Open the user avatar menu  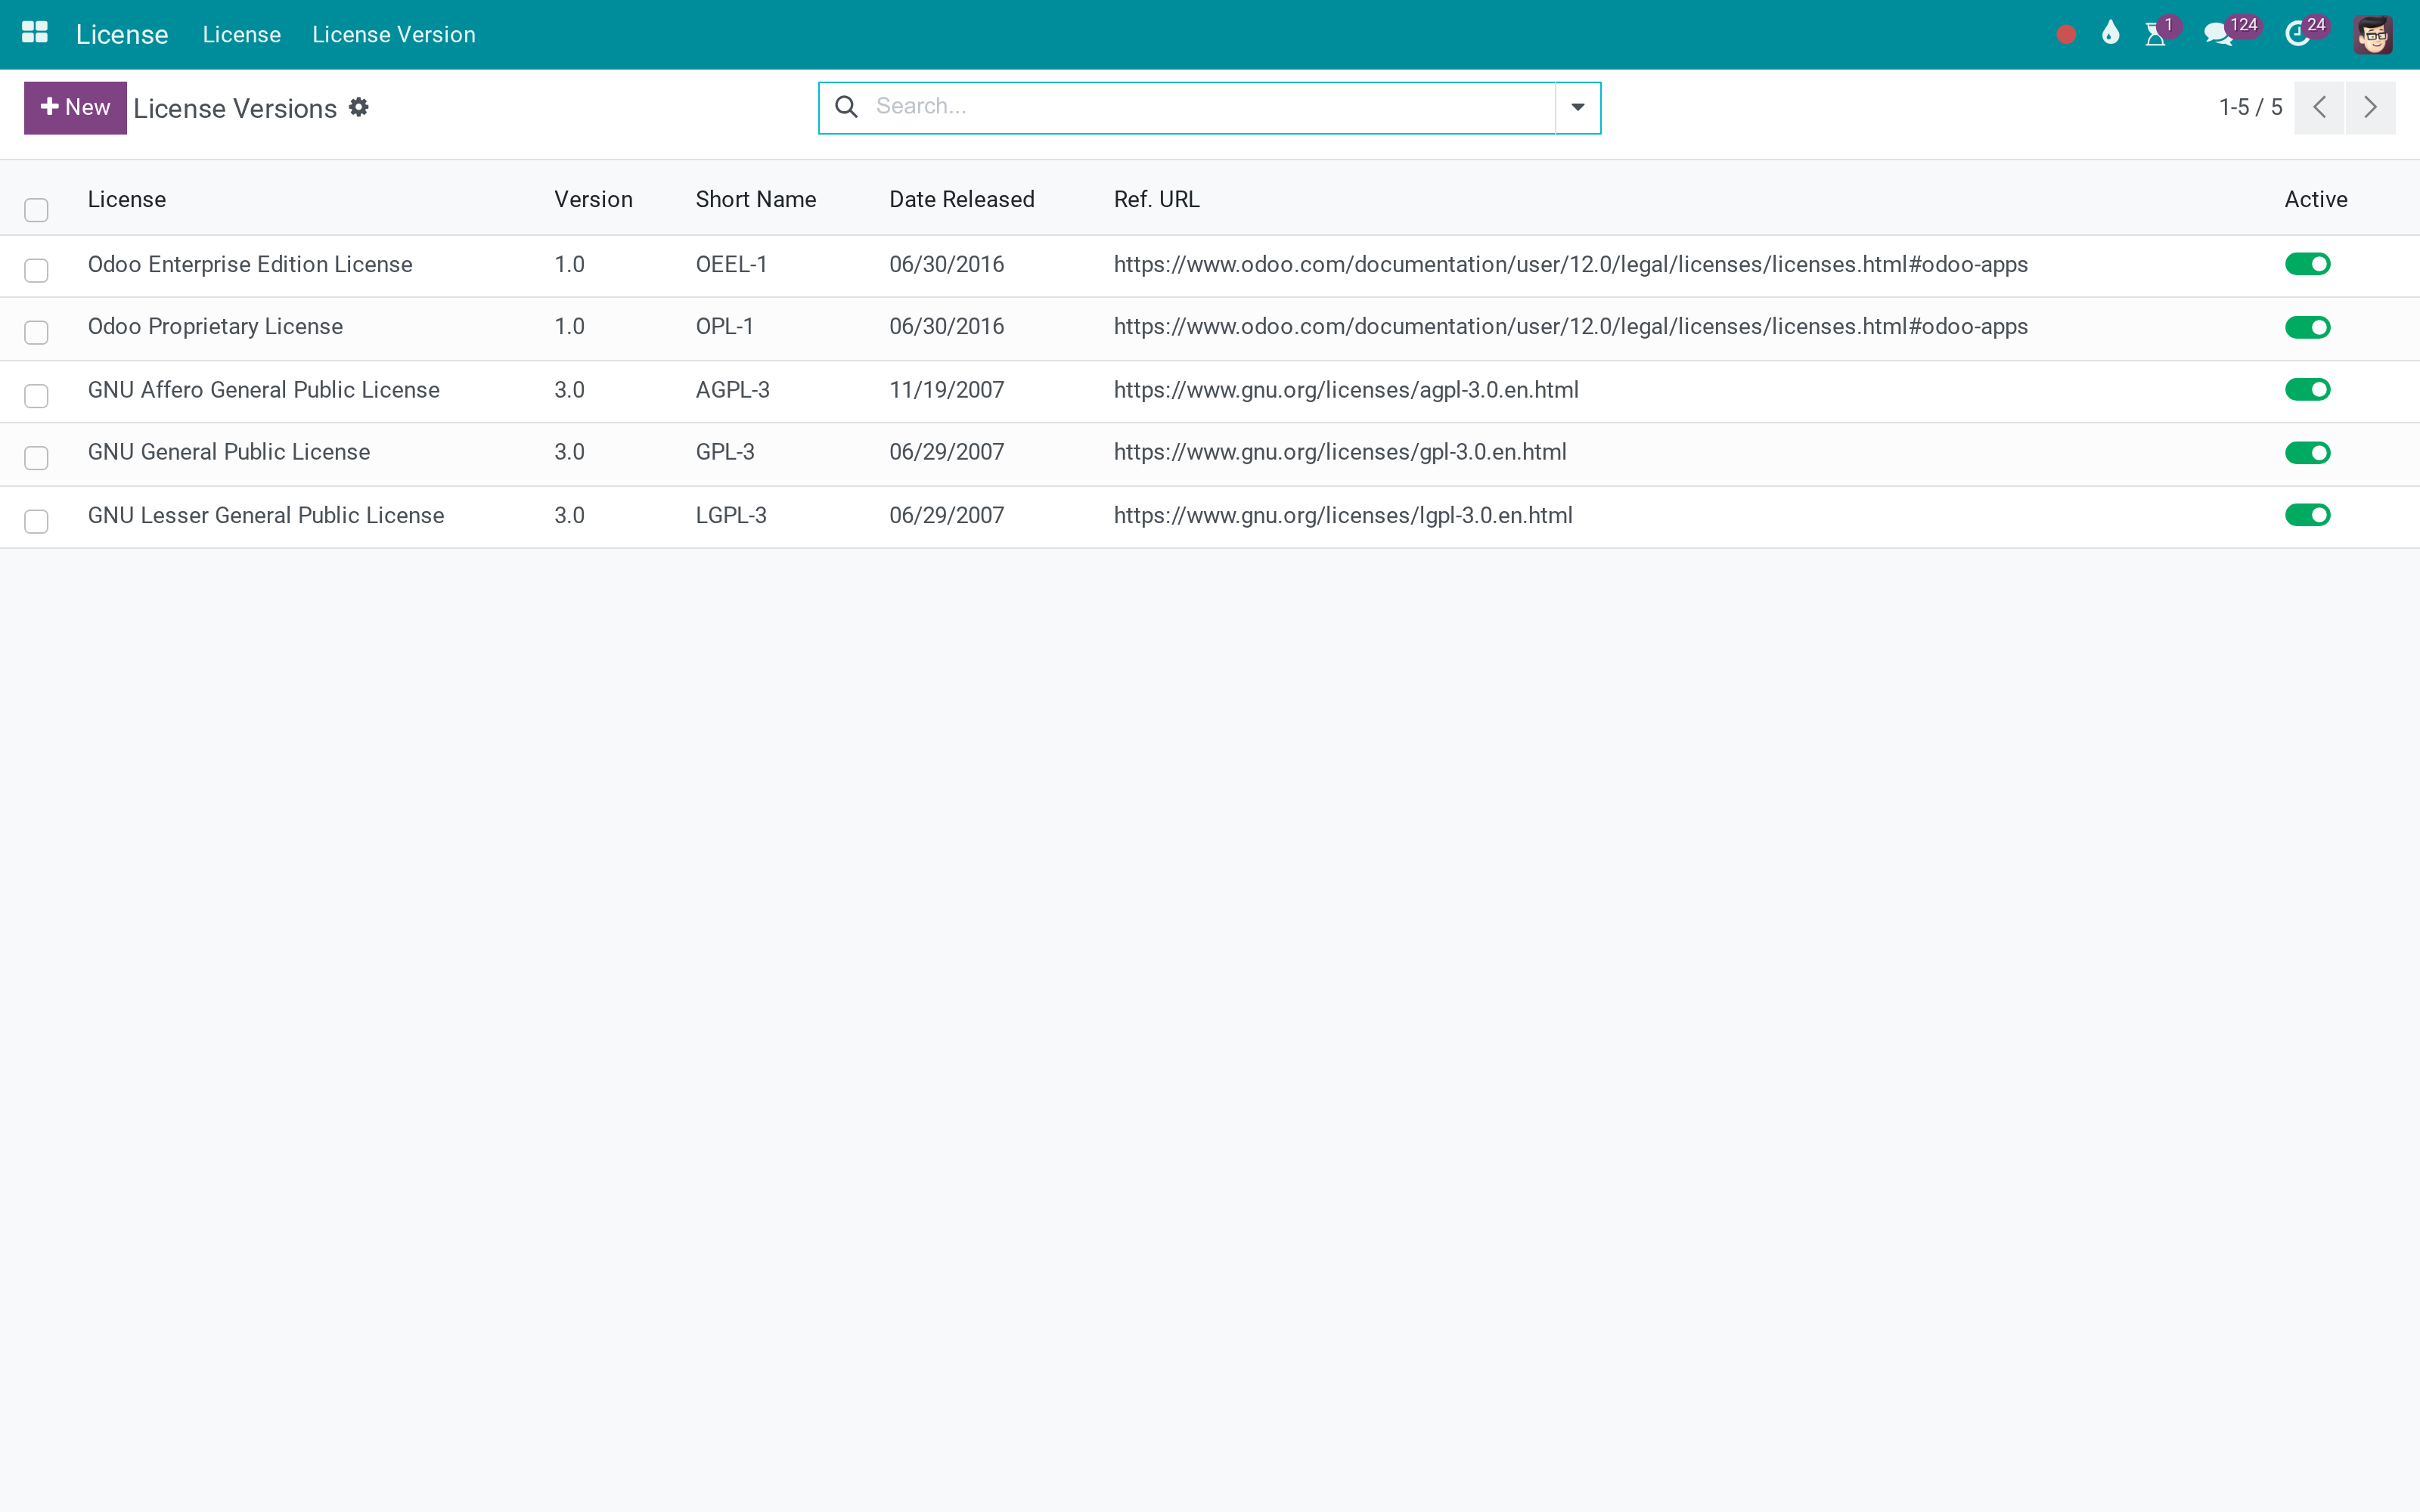coord(2373,35)
